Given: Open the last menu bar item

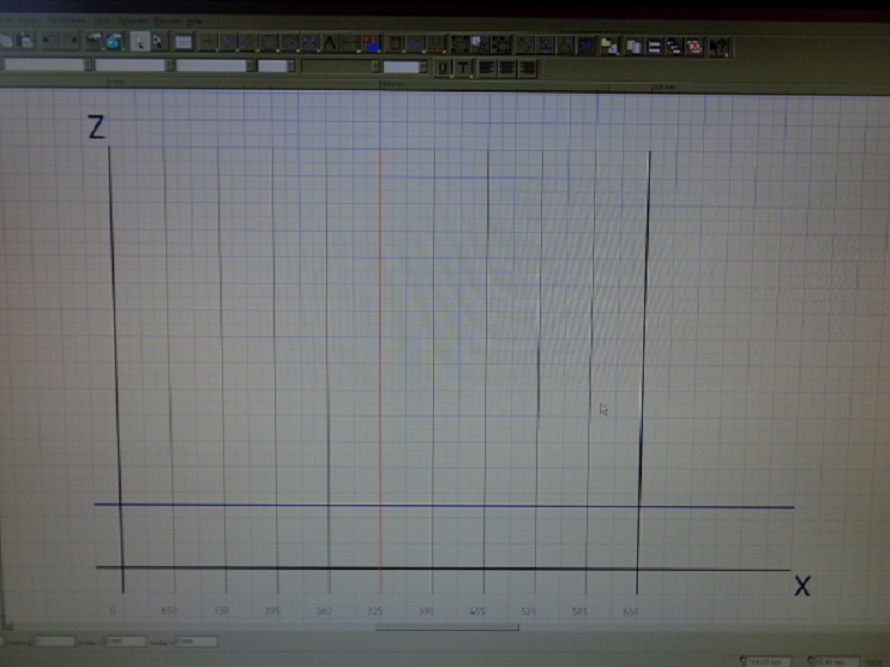Looking at the screenshot, I should coord(194,20).
